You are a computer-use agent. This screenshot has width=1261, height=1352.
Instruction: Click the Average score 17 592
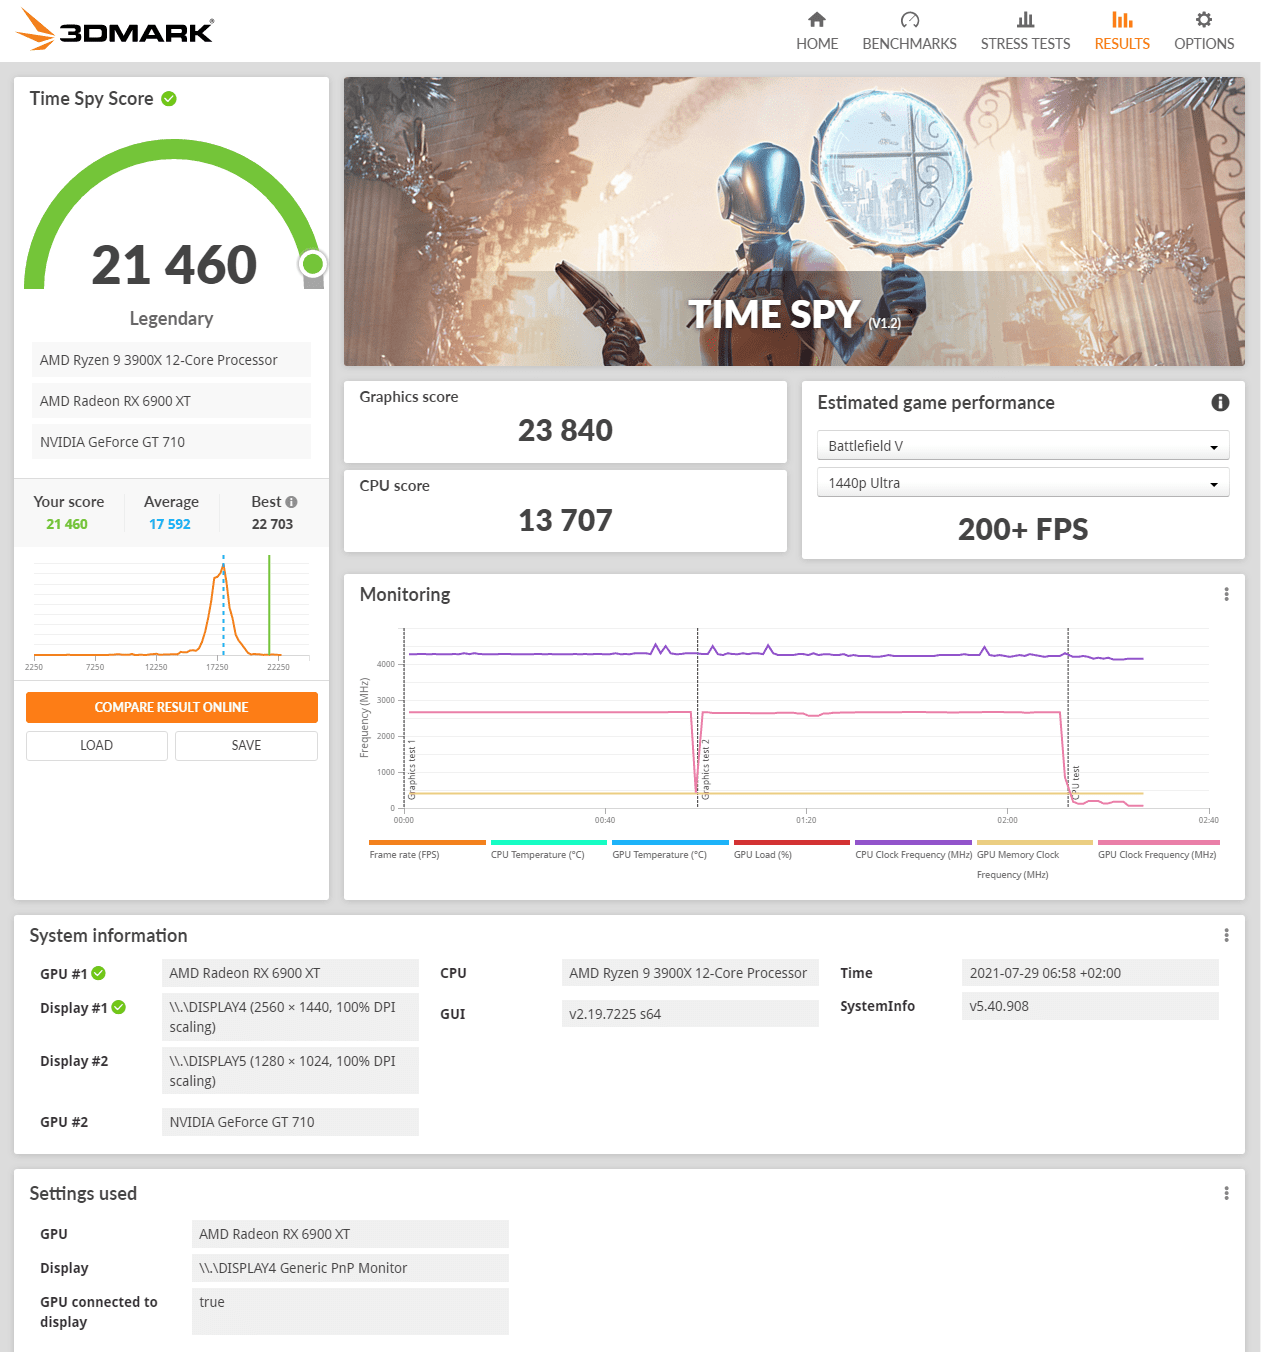point(170,524)
